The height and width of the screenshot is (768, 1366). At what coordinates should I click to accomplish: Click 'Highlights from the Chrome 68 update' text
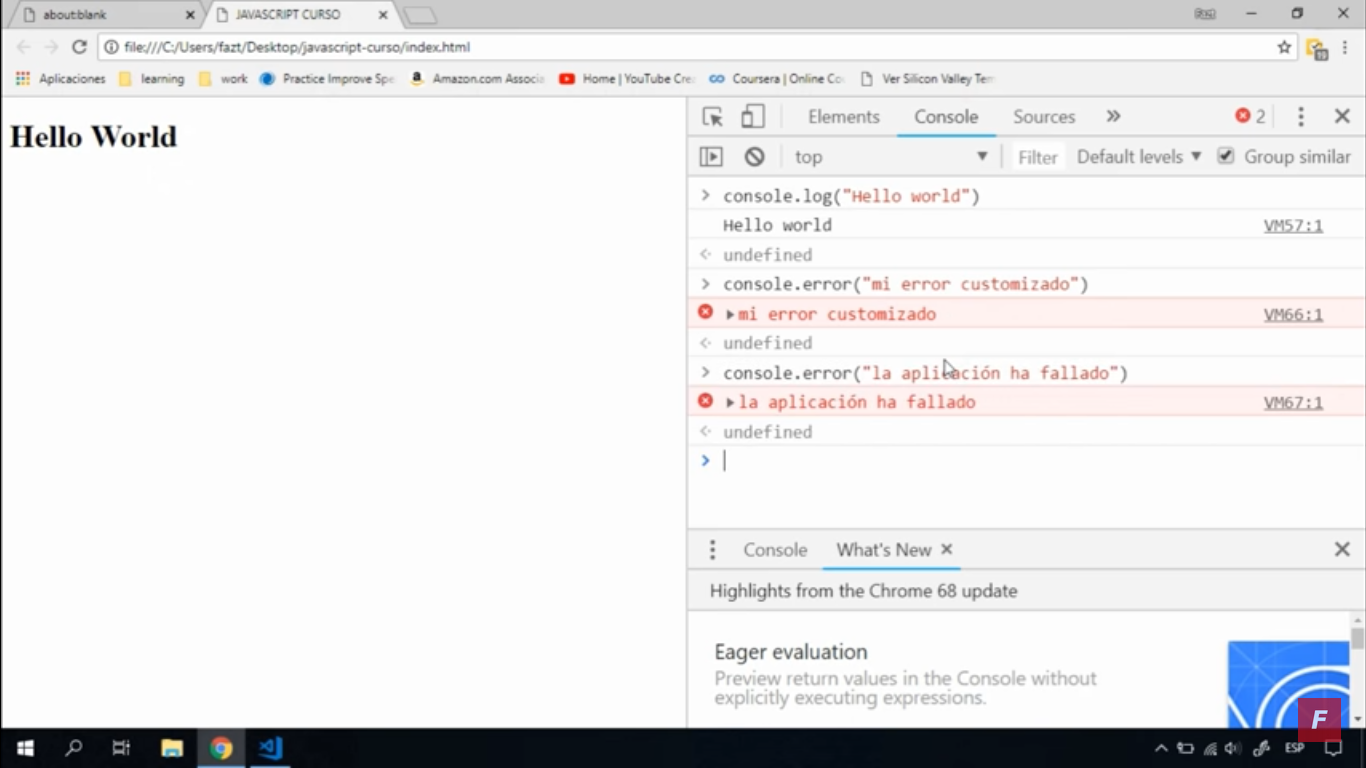(863, 591)
